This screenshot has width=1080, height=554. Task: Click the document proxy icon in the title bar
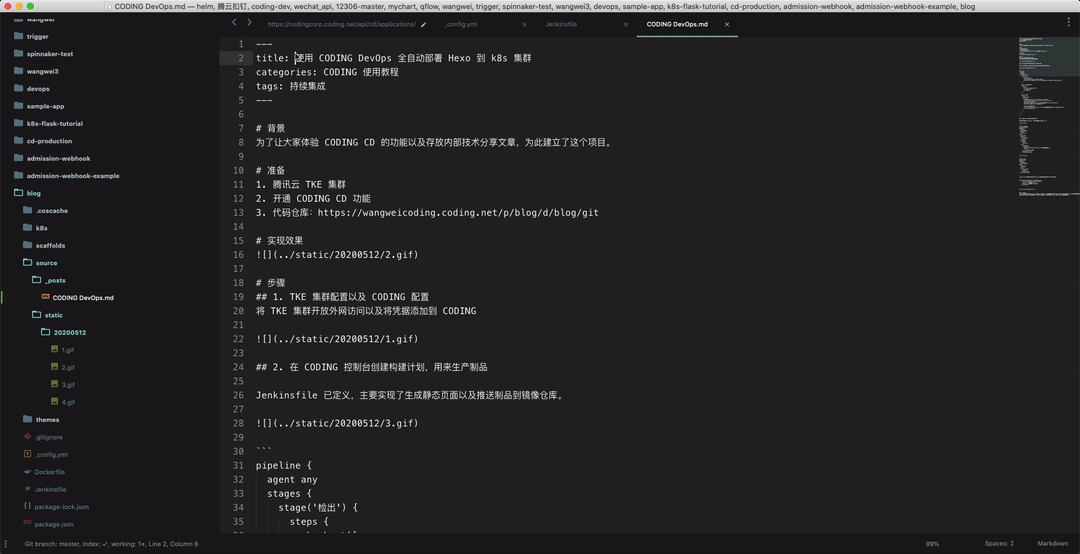(x=108, y=6)
